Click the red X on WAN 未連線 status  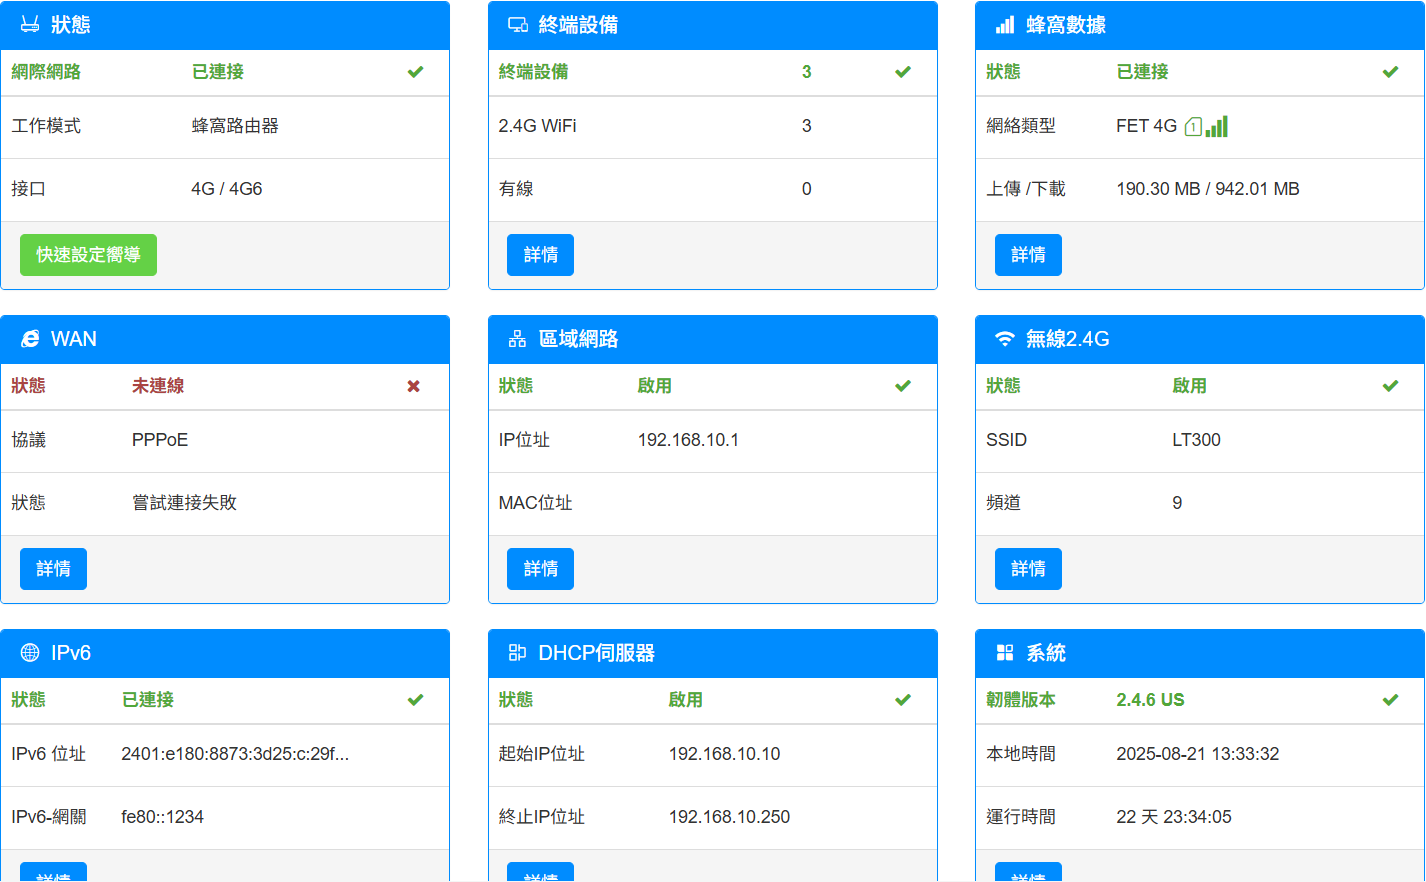[413, 386]
